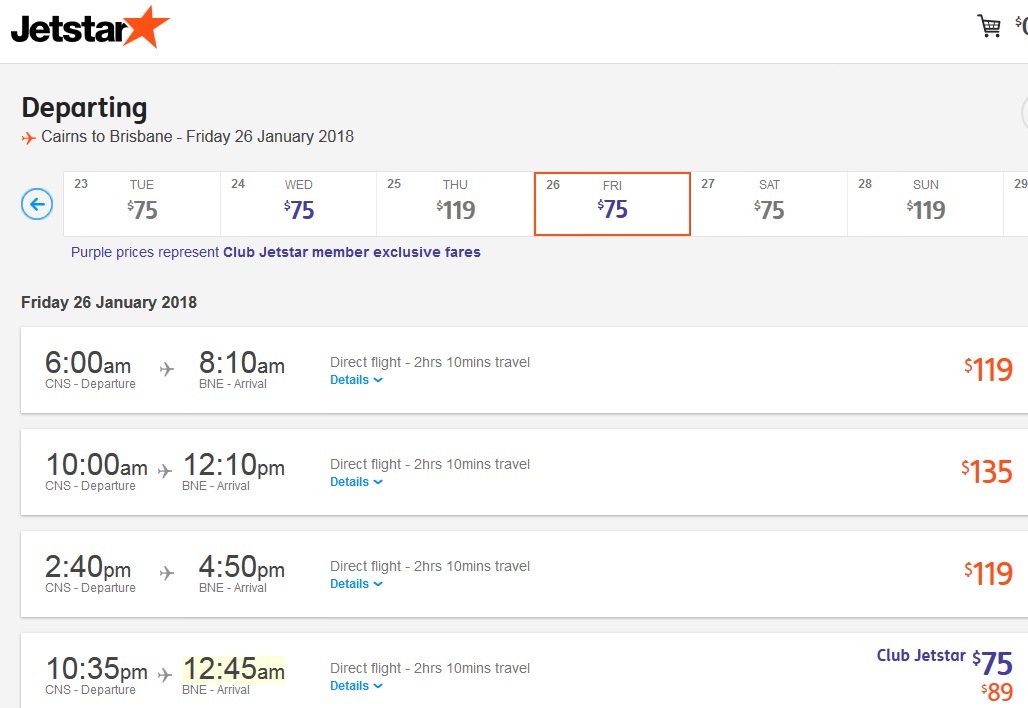The width and height of the screenshot is (1028, 708).
Task: Go to previous dates with back arrow
Action: tap(37, 204)
